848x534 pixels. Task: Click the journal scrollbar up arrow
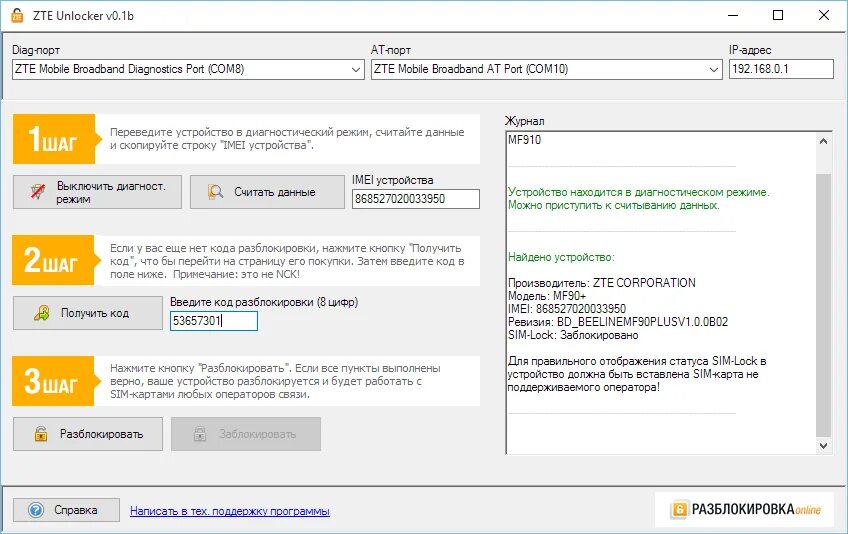pos(823,141)
